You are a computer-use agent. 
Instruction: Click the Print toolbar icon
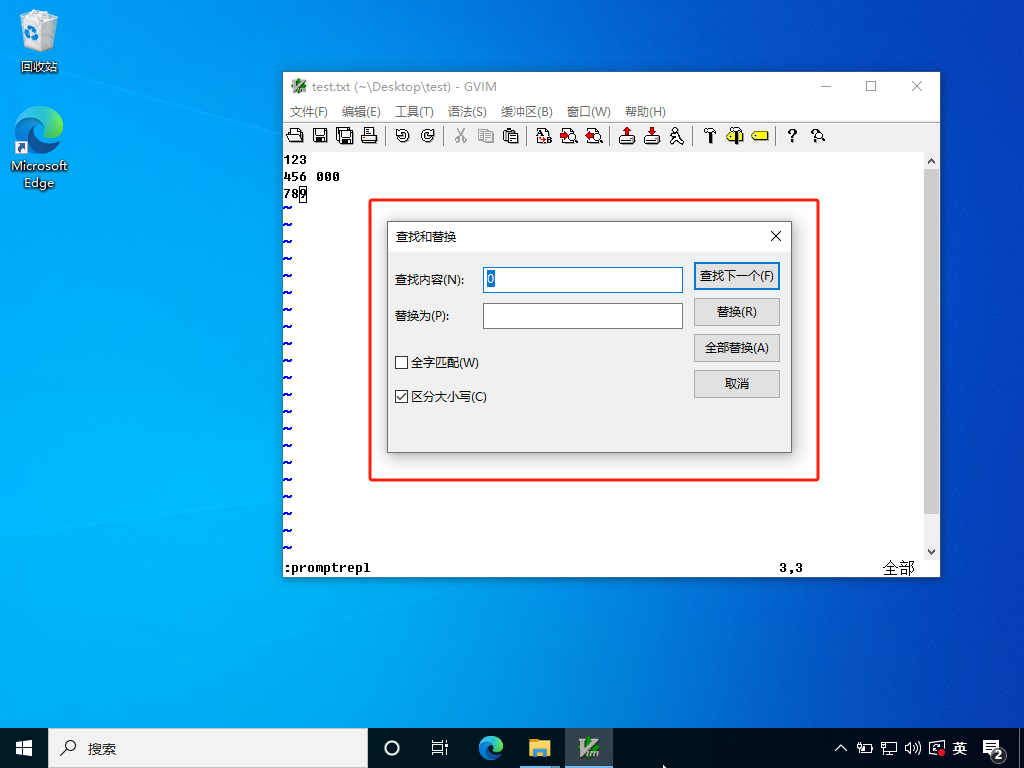369,136
